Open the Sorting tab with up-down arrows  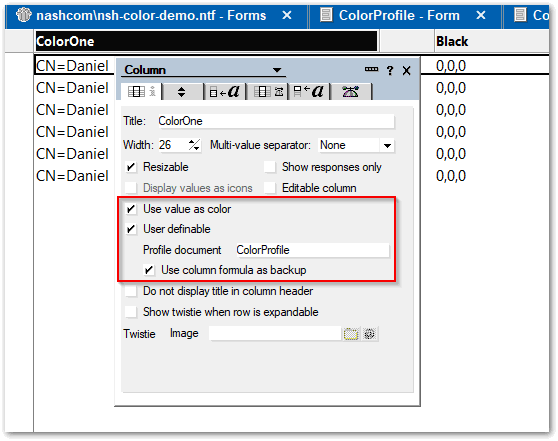point(181,92)
